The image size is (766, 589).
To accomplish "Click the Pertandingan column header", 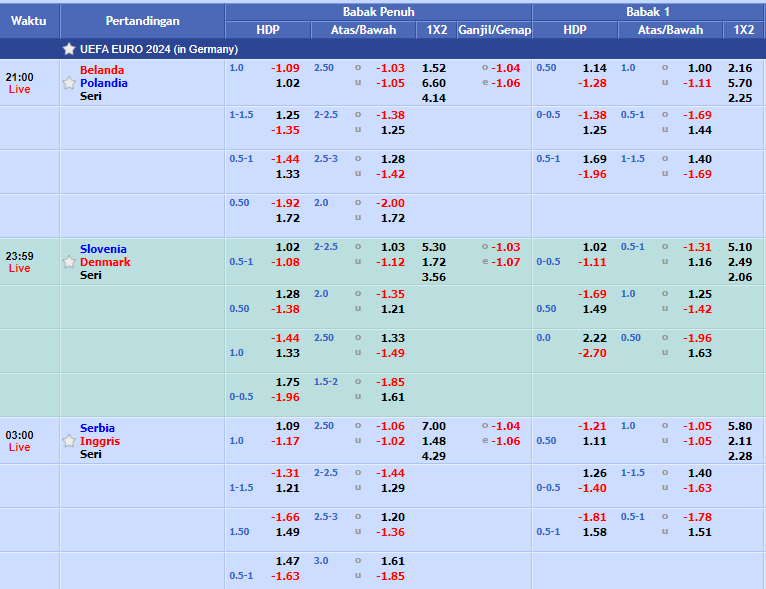I will pos(142,21).
